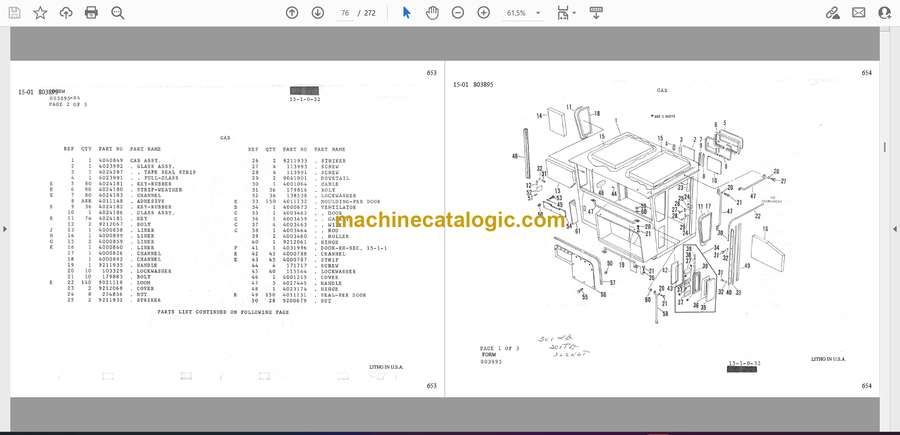Click 'PAGE 1 OF 3' text
The height and width of the screenshot is (435, 900).
[499, 348]
